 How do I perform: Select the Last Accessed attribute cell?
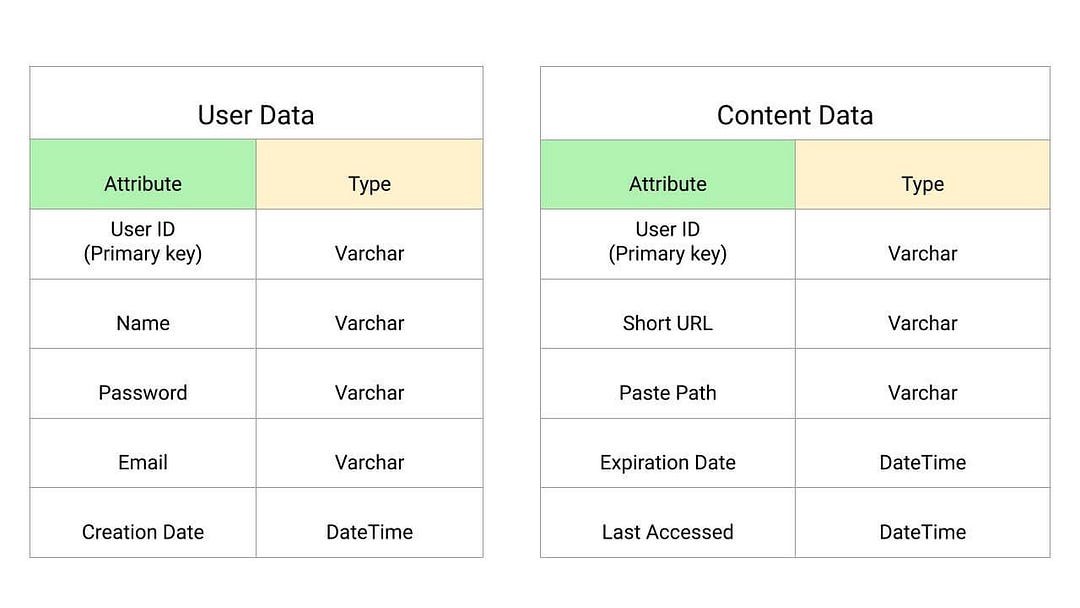click(x=668, y=532)
